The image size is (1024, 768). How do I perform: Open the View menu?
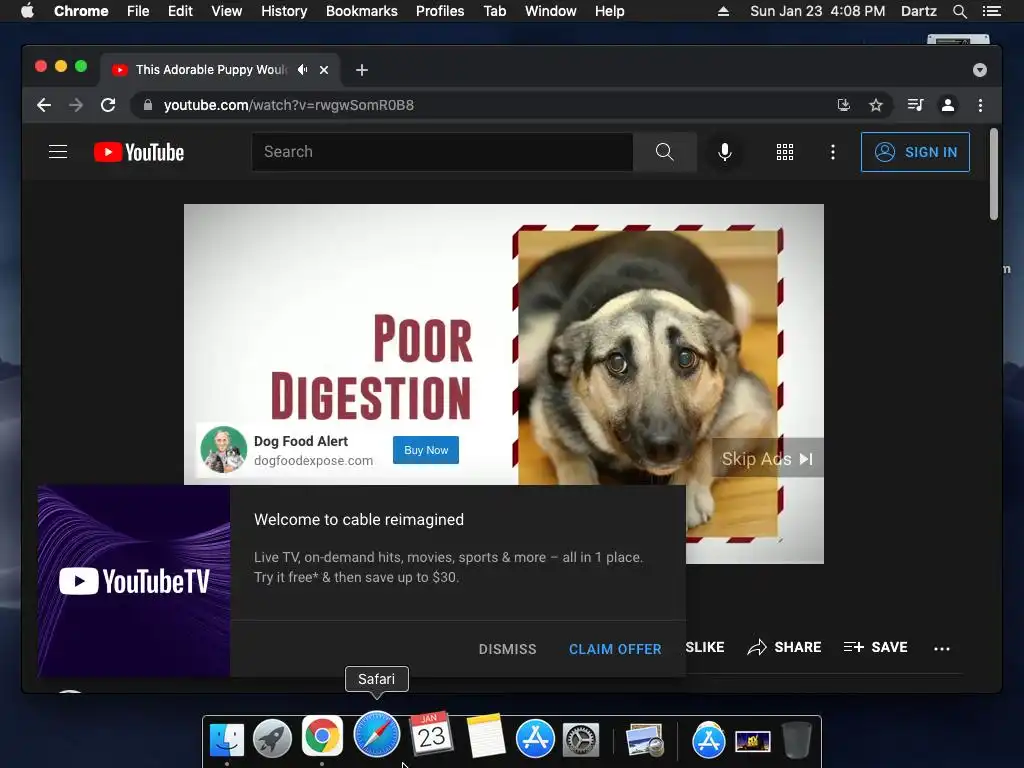pyautogui.click(x=227, y=11)
